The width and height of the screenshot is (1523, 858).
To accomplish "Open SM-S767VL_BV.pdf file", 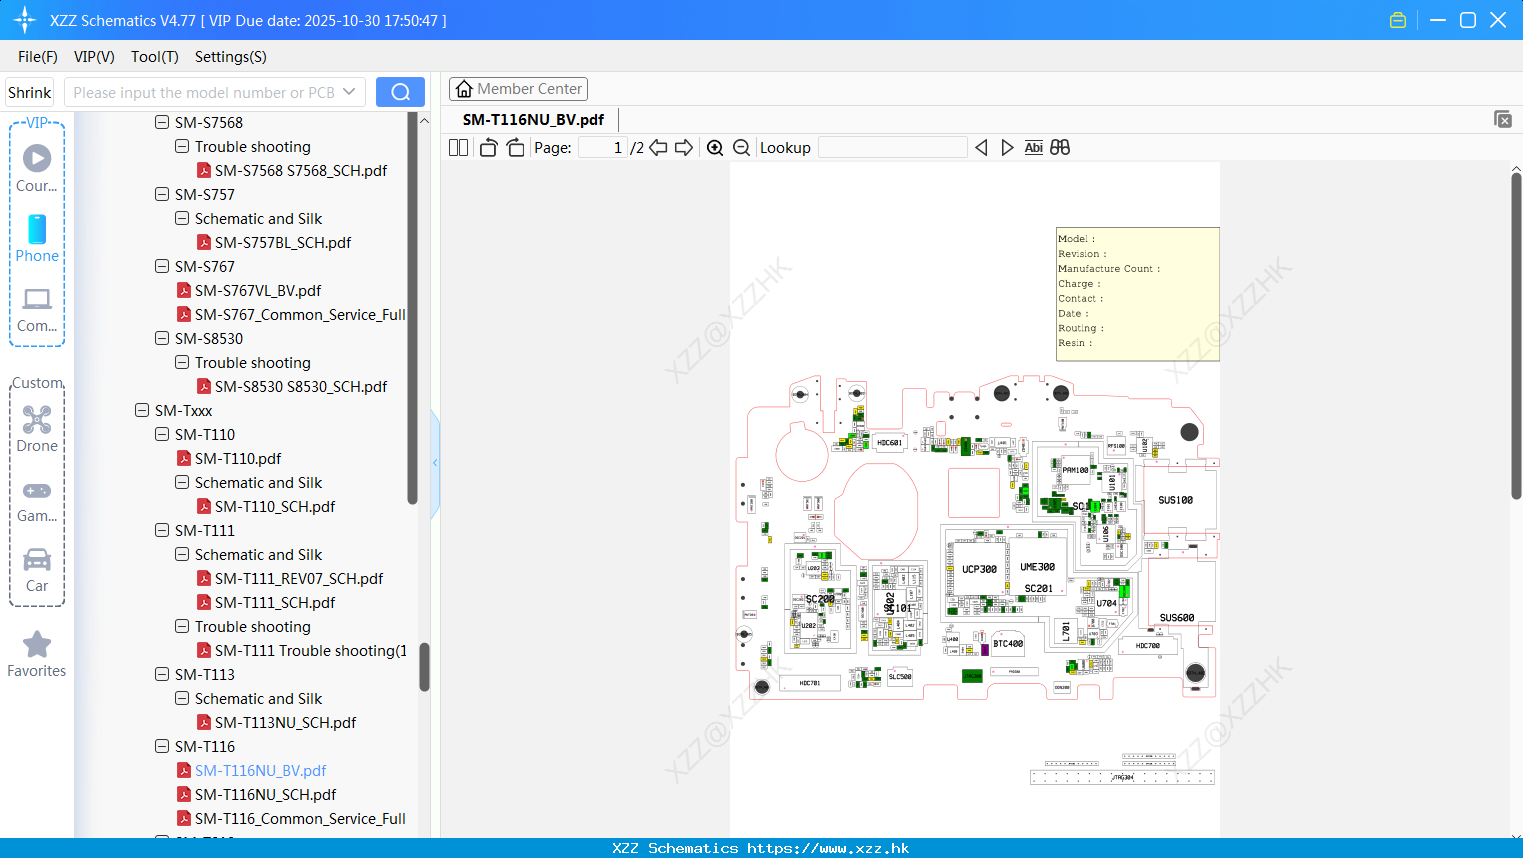I will 258,290.
